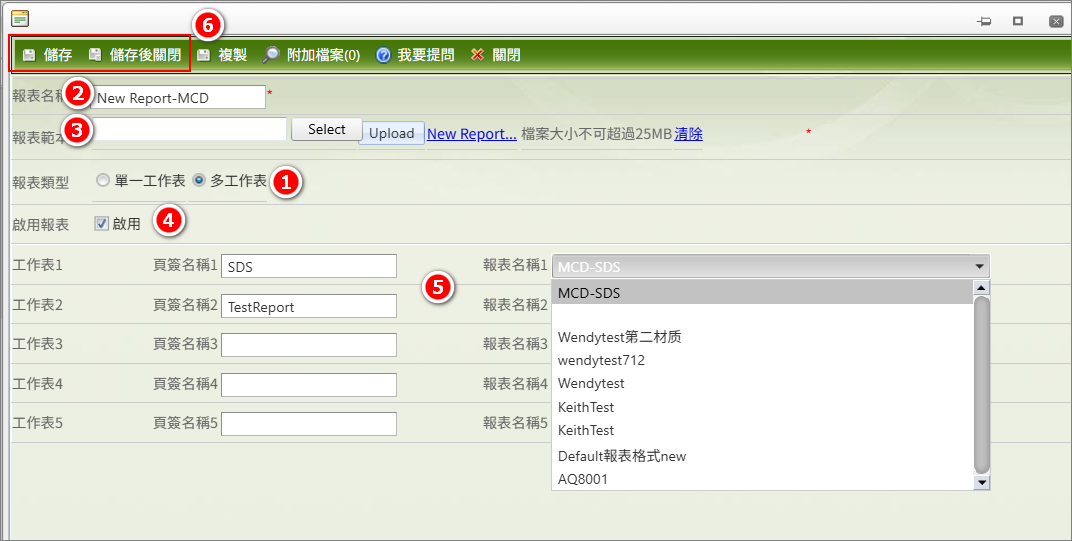Close the window with title bar X
Image resolution: width=1072 pixels, height=541 pixels.
[x=1056, y=22]
